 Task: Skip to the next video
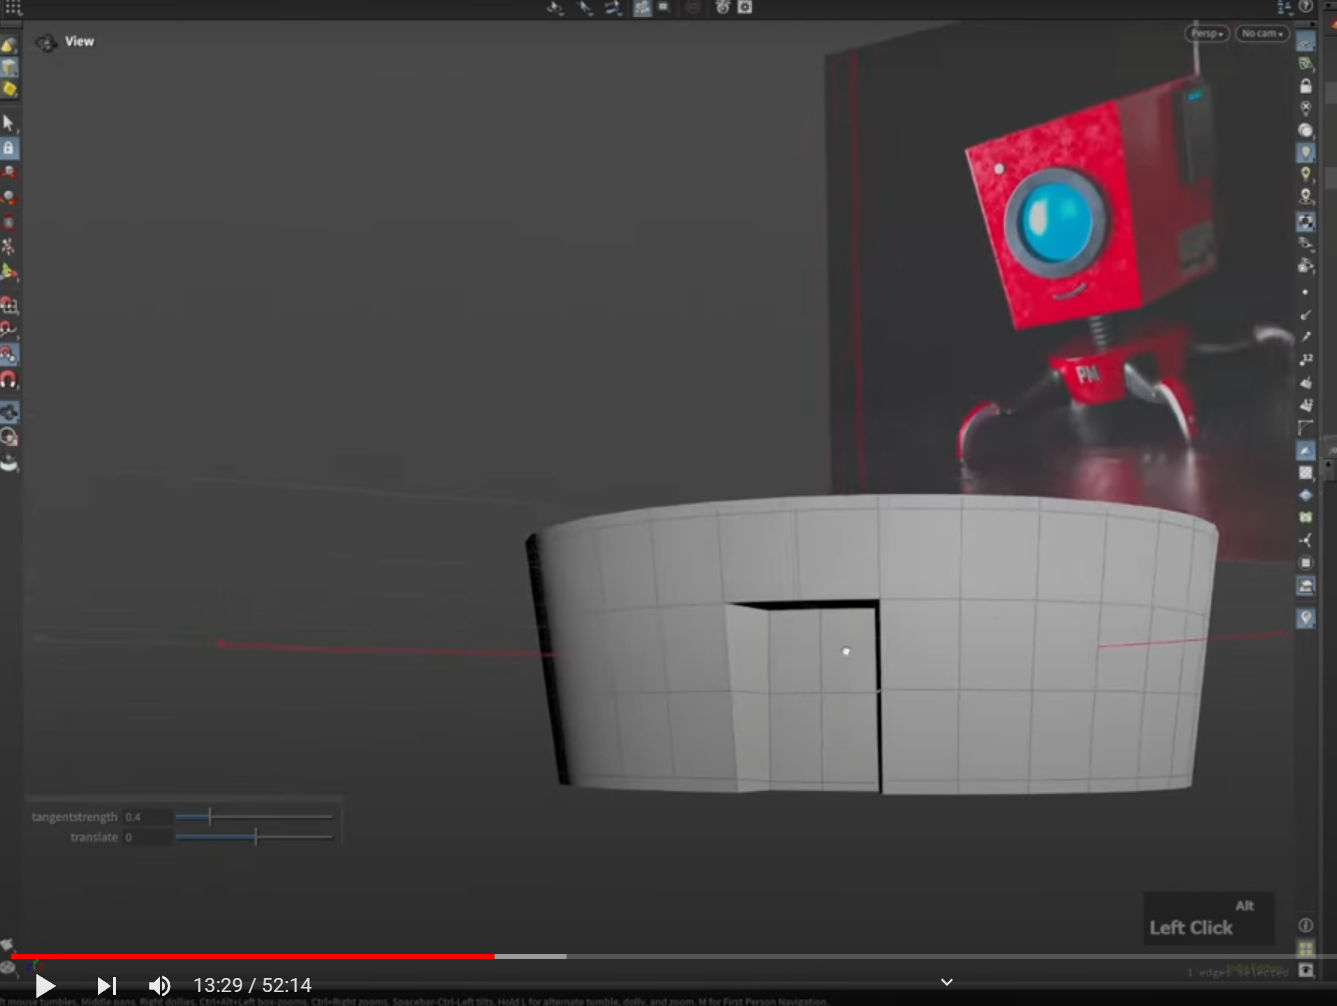[106, 985]
